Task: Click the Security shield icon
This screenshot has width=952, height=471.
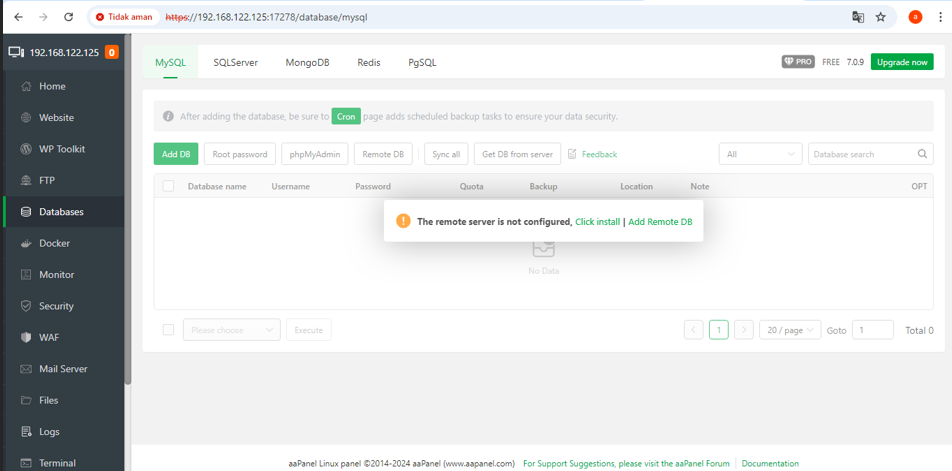Action: [x=26, y=306]
